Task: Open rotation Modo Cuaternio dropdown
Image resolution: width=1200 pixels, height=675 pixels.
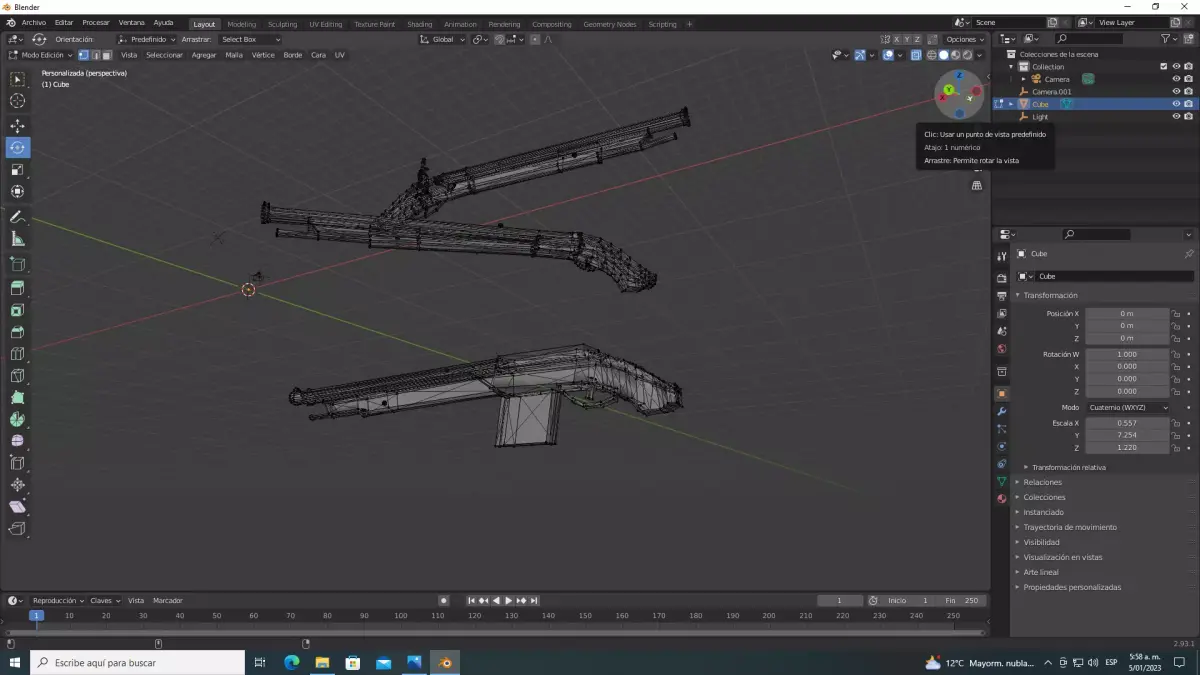Action: point(1128,408)
